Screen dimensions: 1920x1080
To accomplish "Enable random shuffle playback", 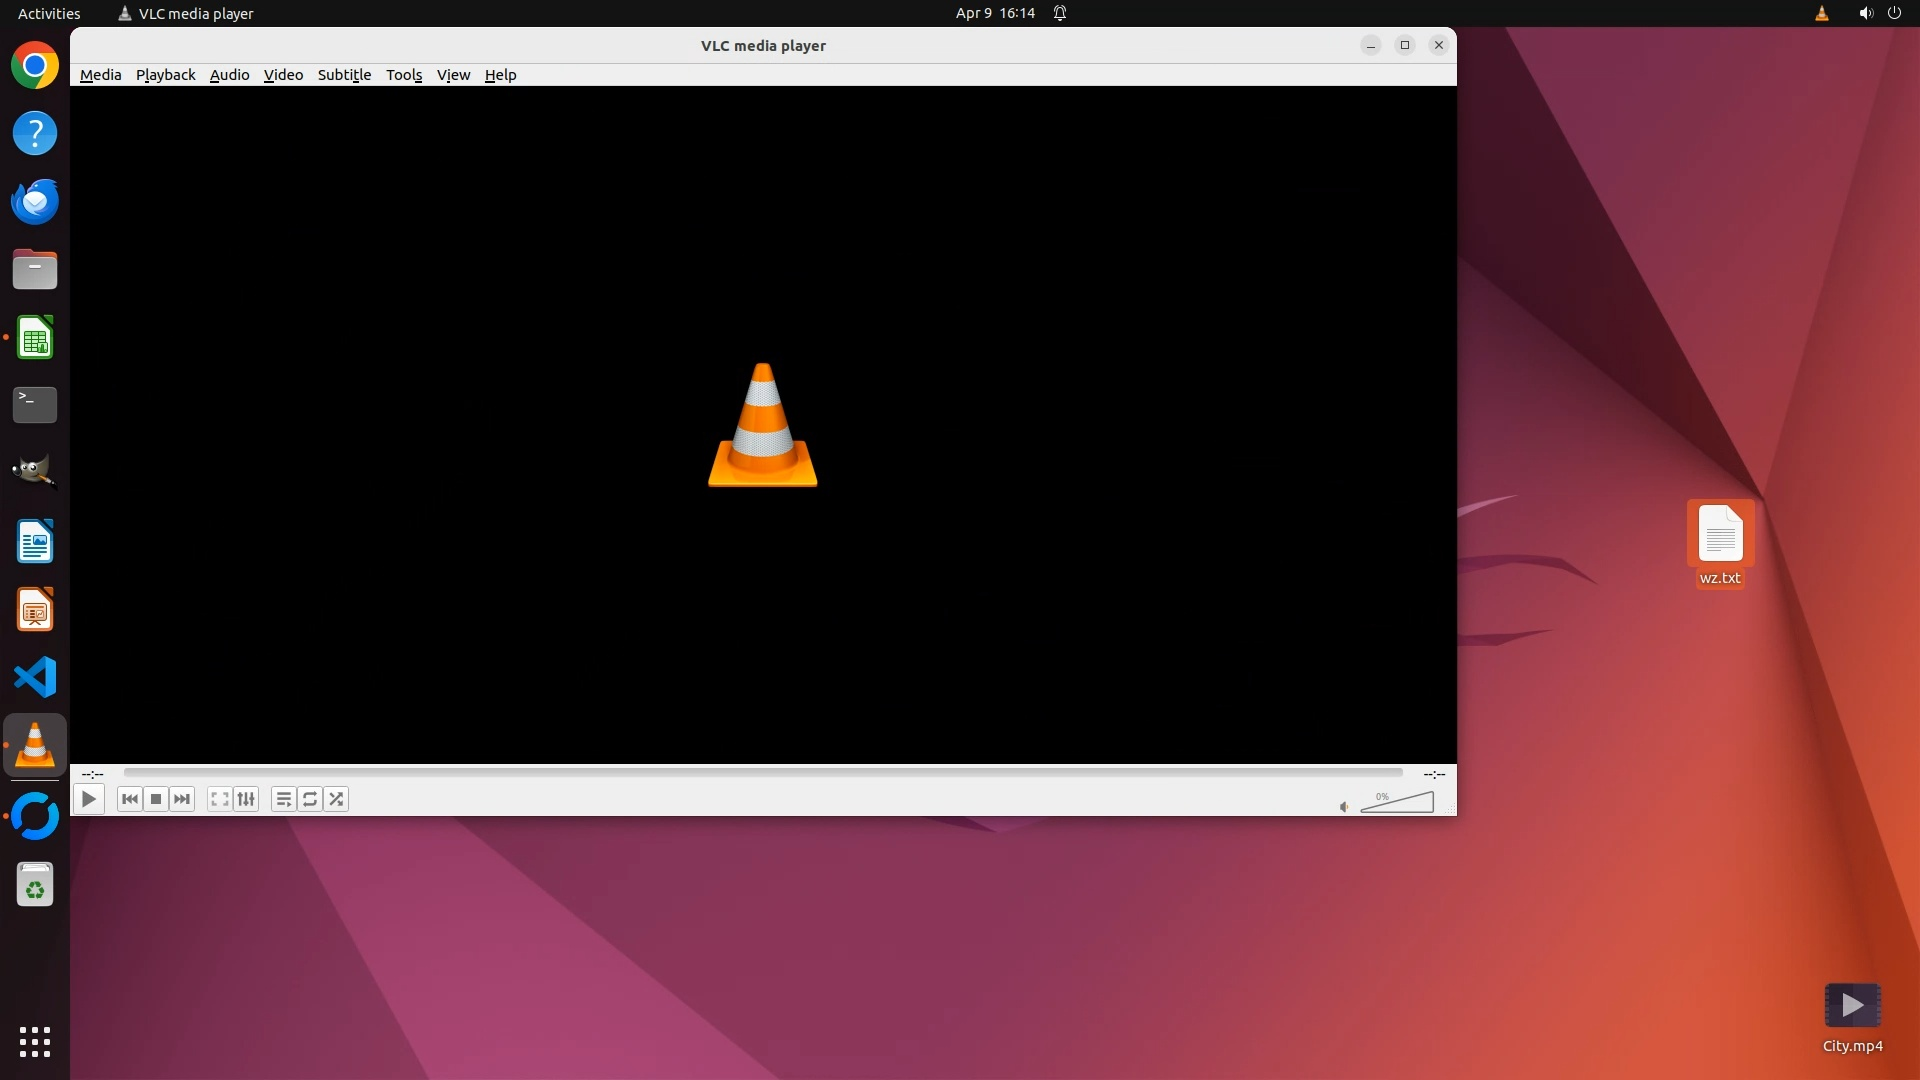I will [337, 799].
